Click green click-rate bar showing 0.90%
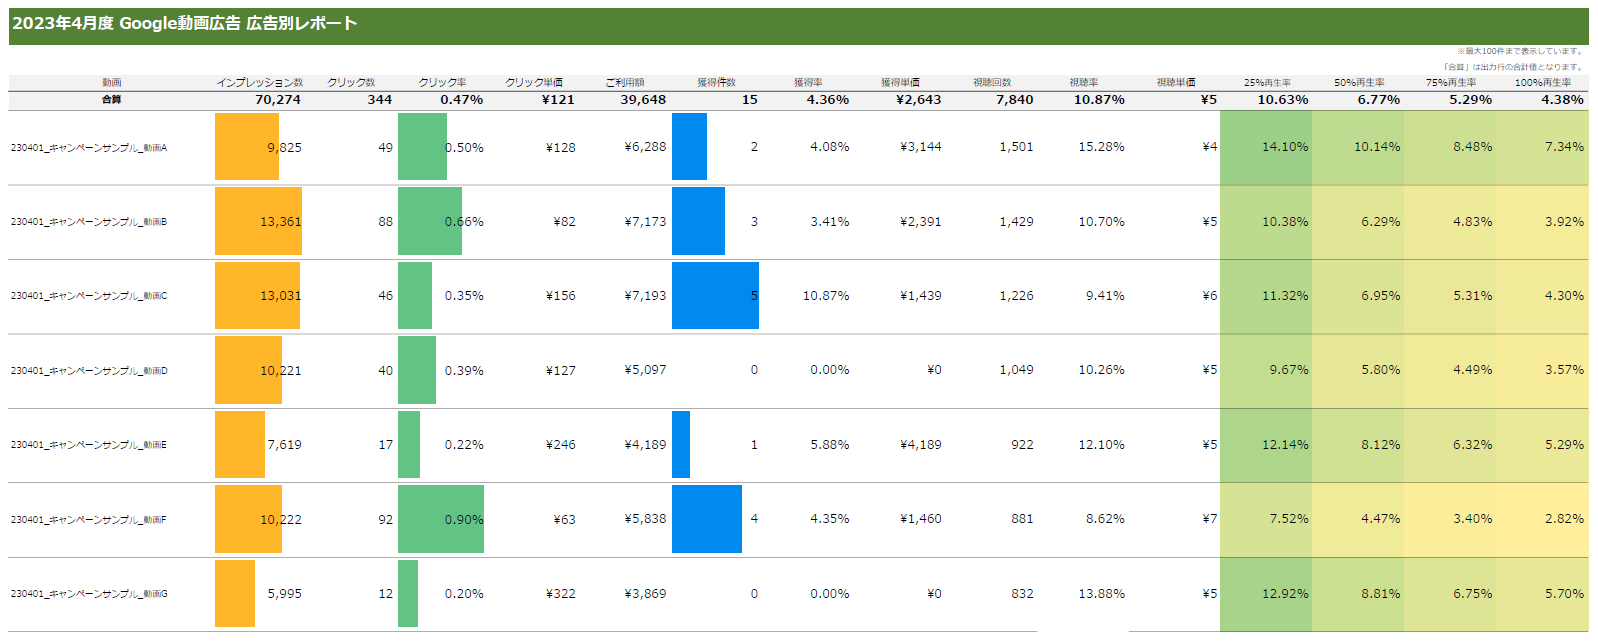The height and width of the screenshot is (644, 1598). [x=440, y=519]
